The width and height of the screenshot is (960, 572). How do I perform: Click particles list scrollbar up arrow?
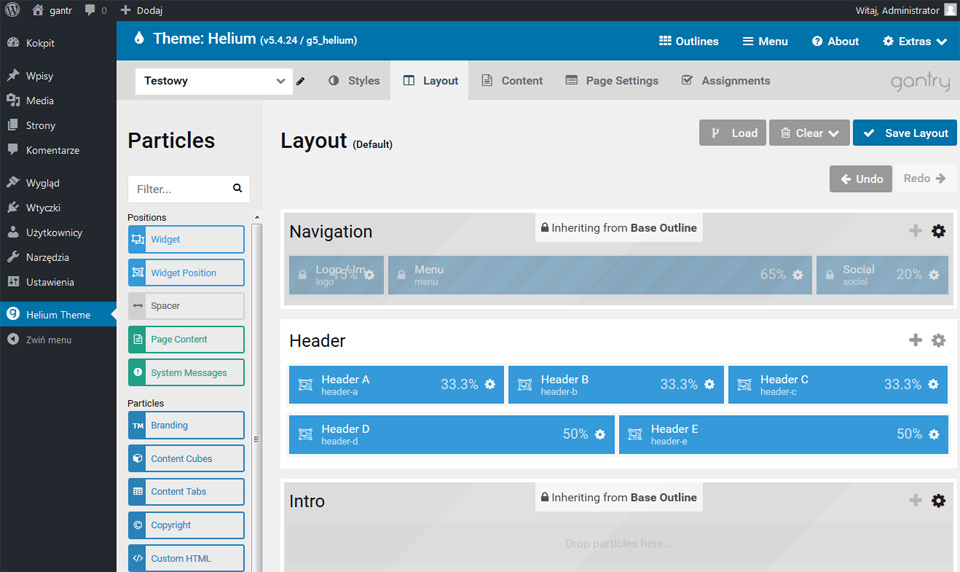(x=257, y=217)
